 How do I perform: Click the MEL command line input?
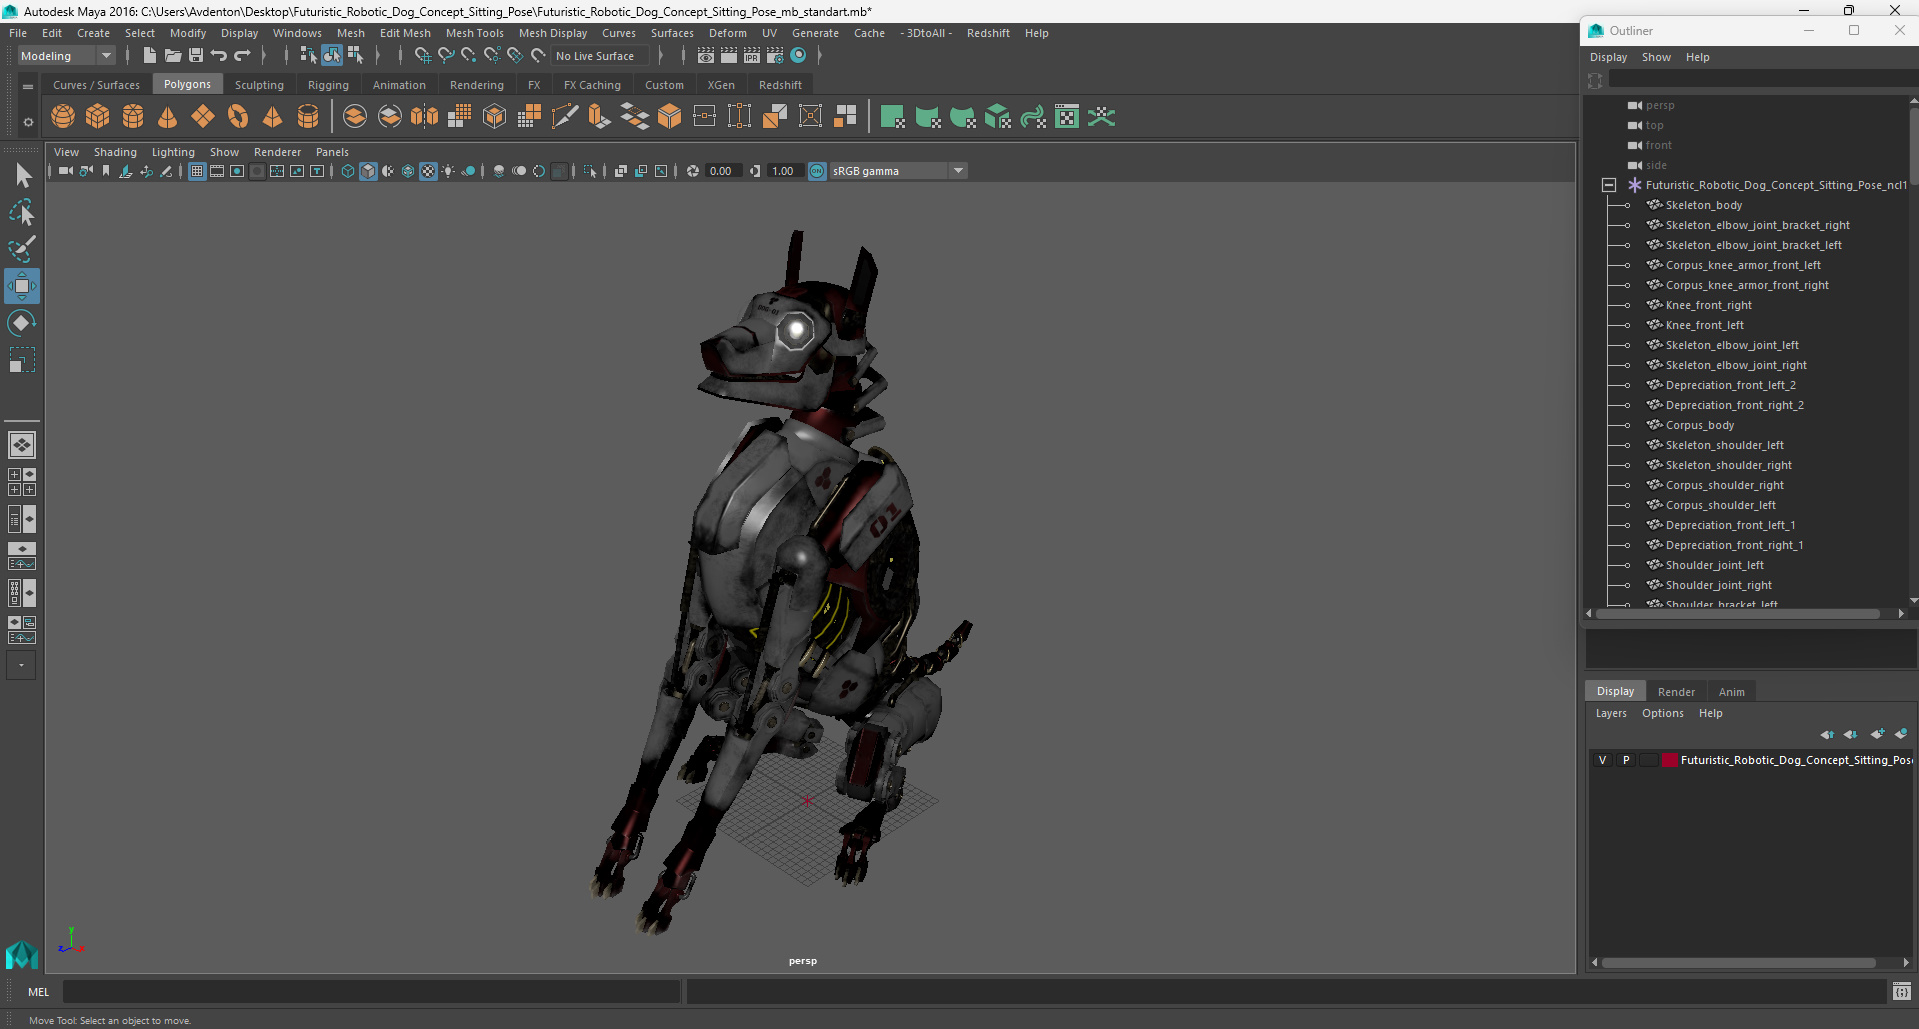[372, 992]
